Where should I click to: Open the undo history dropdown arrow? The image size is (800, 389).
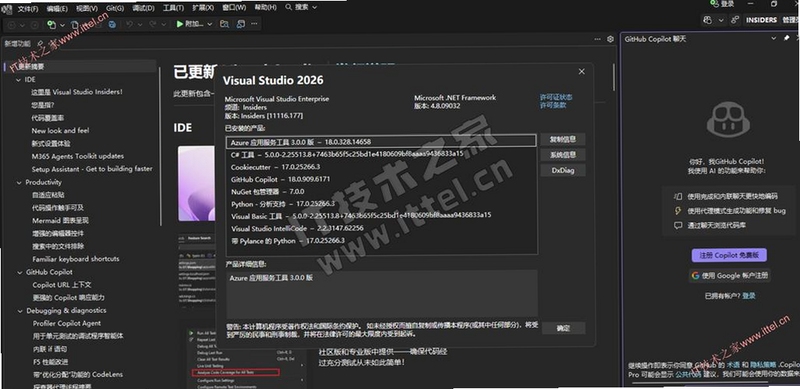tap(141, 25)
